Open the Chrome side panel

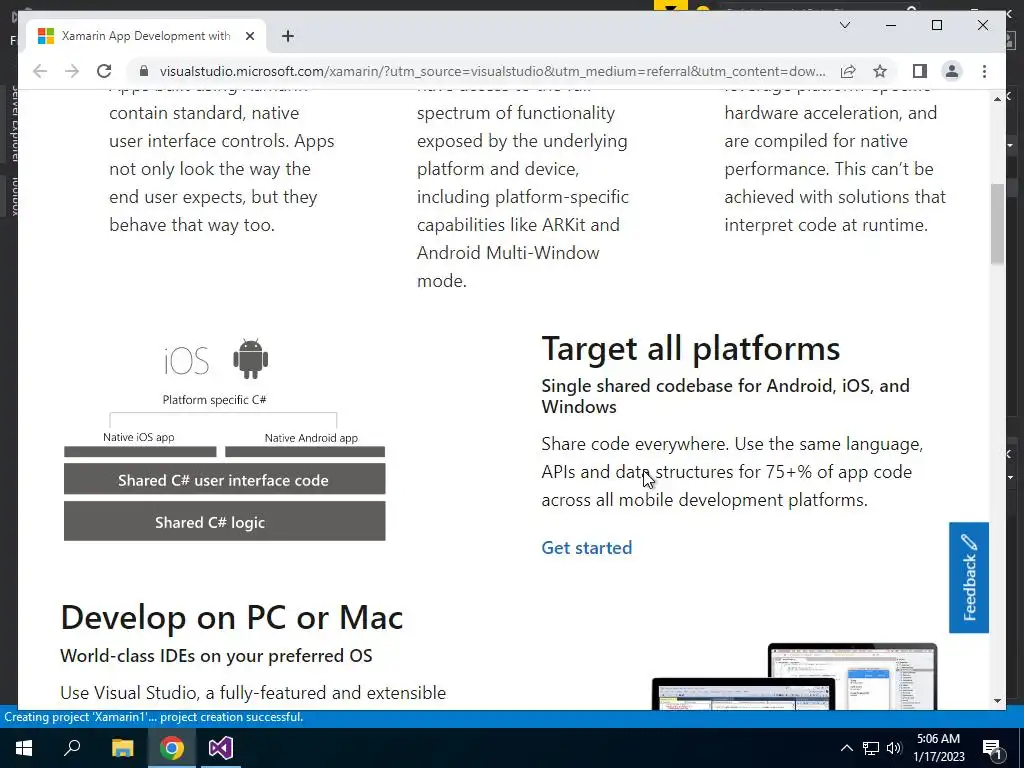[920, 71]
